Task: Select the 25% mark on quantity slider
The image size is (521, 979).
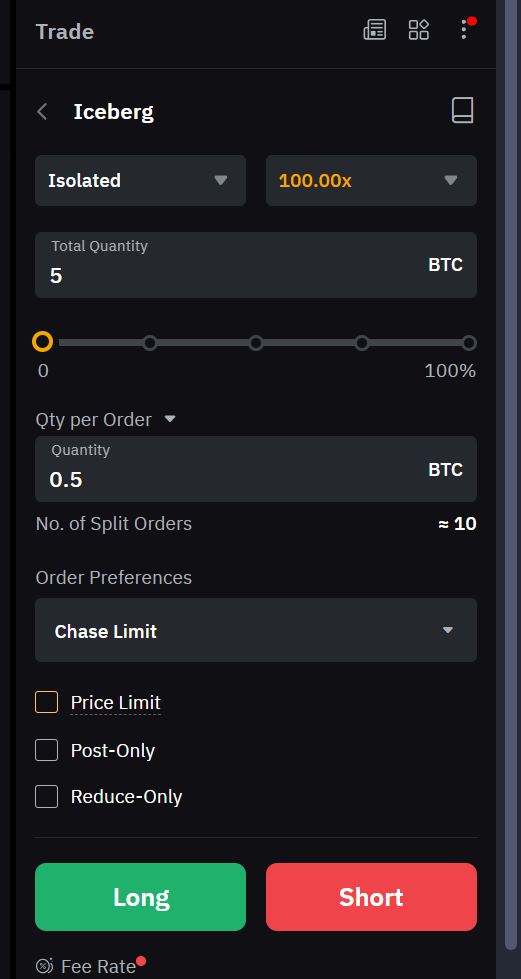Action: 150,343
